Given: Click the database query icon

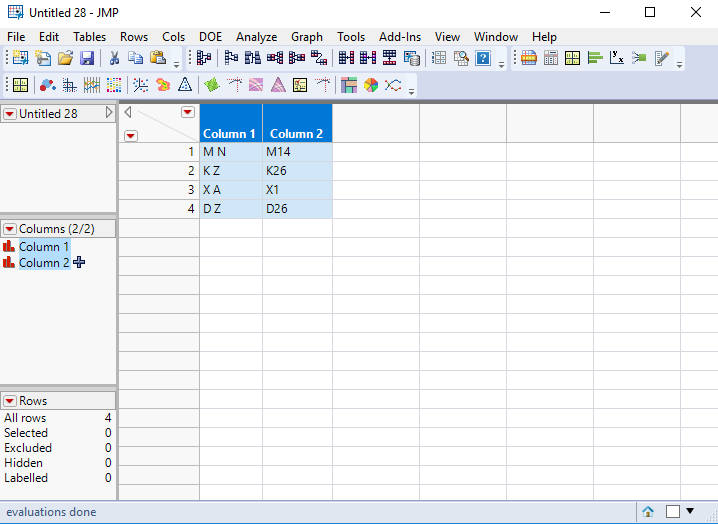Looking at the screenshot, I should pos(412,58).
